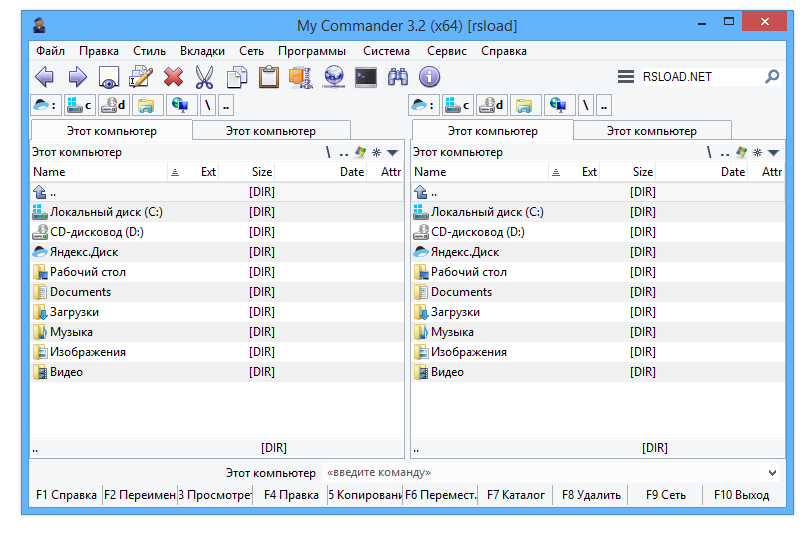Open the hamburger menu beside RSLOAD.NET
Image resolution: width=807 pixels, height=537 pixels.
626,77
